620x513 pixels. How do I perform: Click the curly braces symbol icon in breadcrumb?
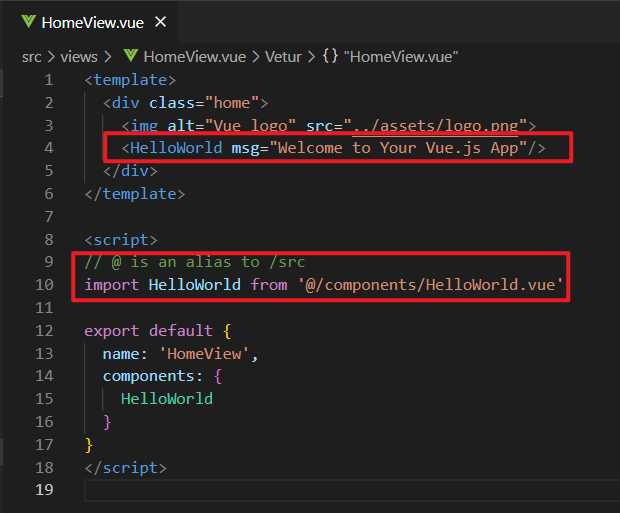pyautogui.click(x=330, y=56)
